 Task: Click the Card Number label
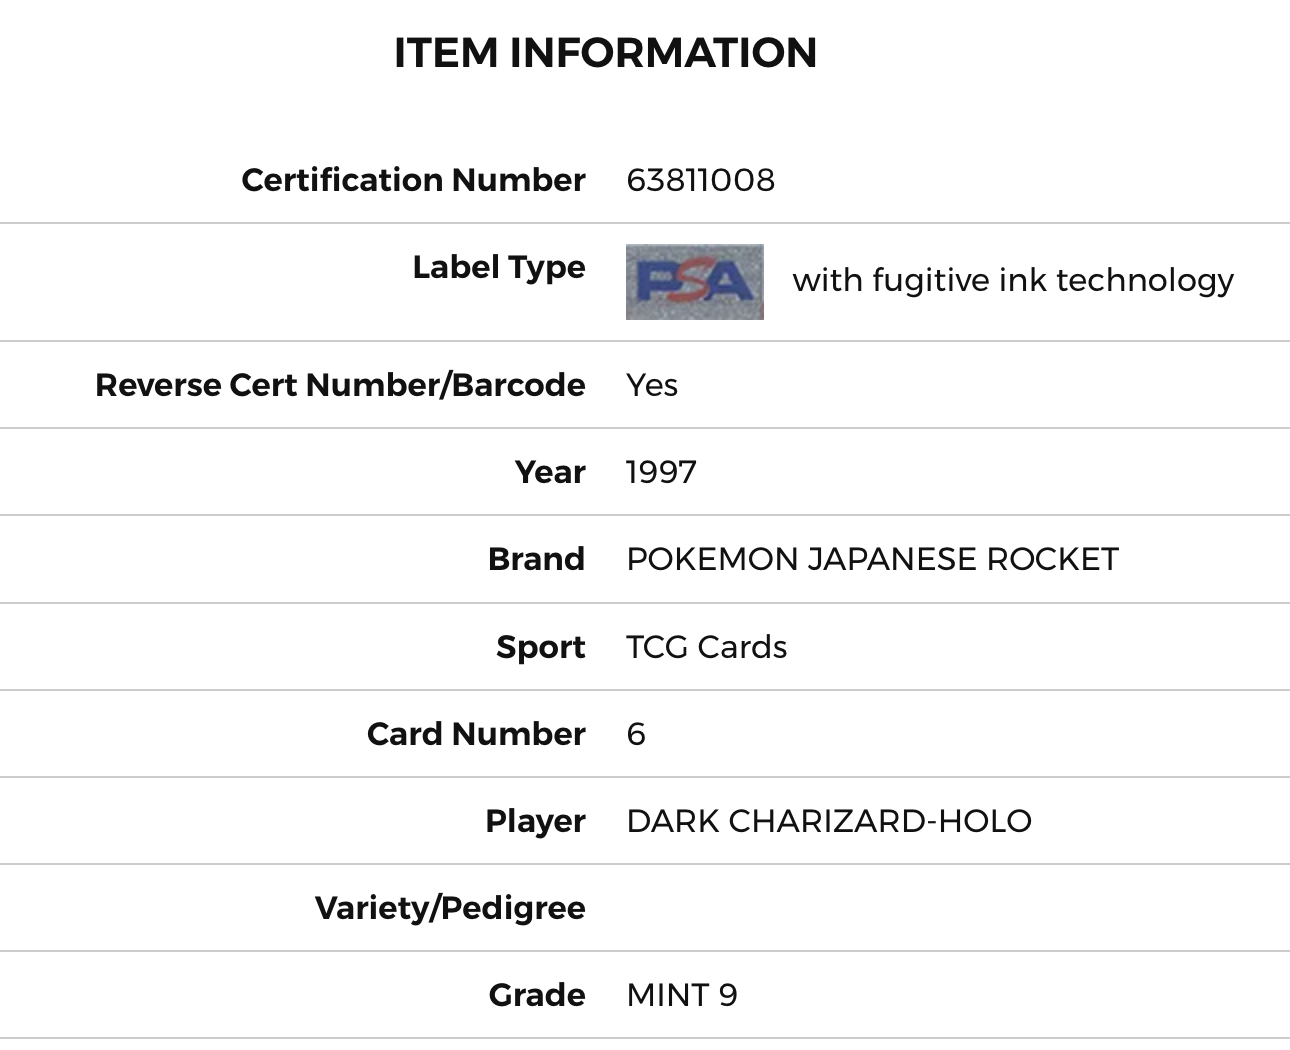point(476,734)
